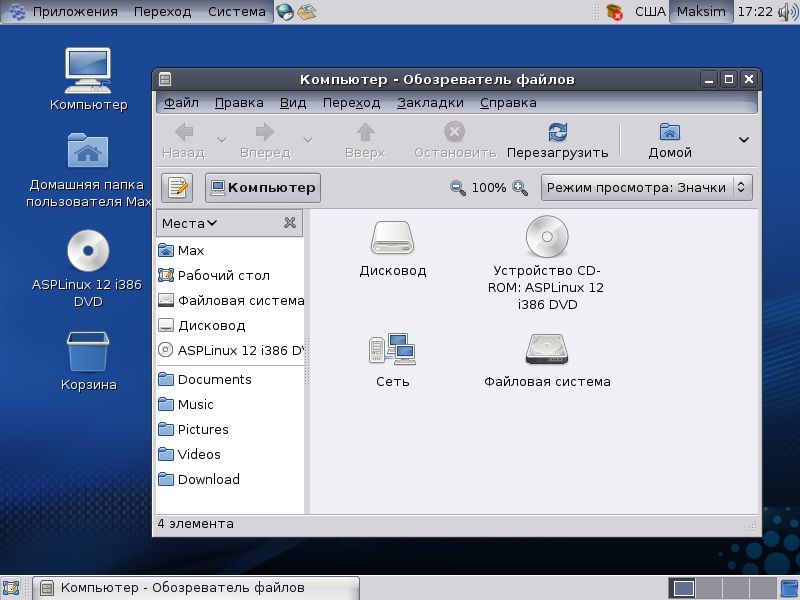The height and width of the screenshot is (600, 800).
Task: Click the 17:22 clock
Action: point(755,11)
